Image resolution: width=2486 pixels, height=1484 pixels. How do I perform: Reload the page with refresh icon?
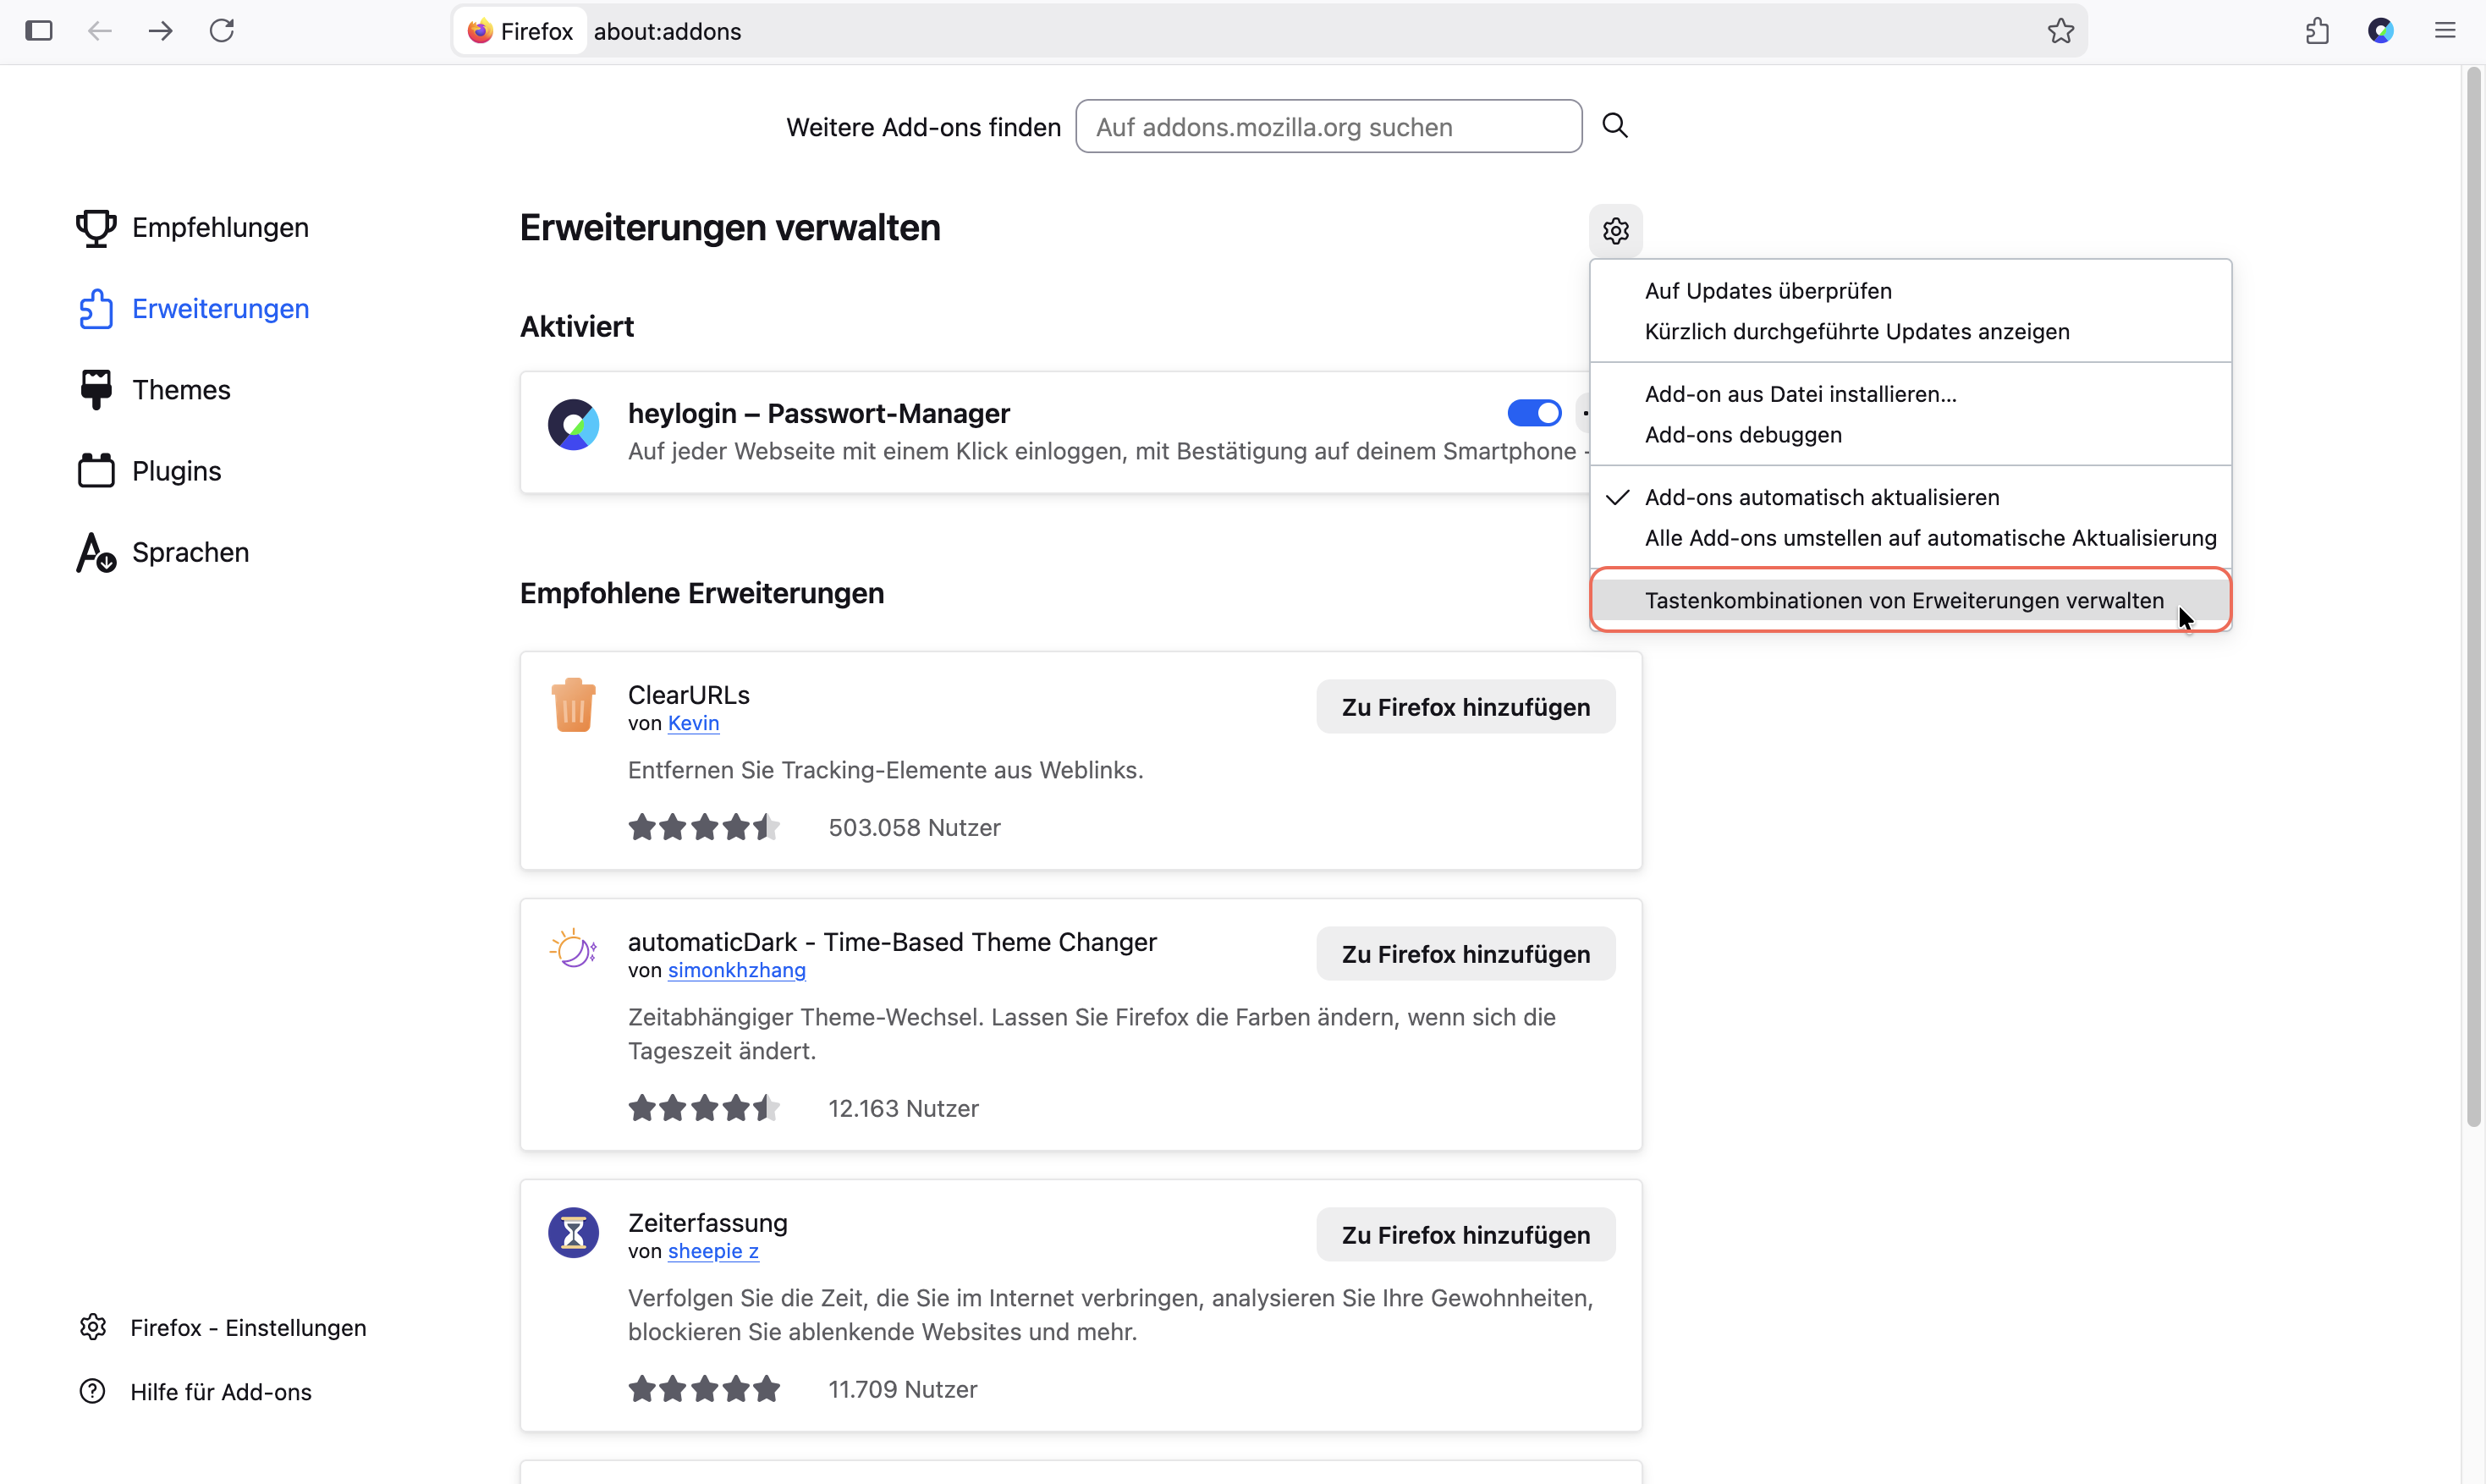pos(222,31)
